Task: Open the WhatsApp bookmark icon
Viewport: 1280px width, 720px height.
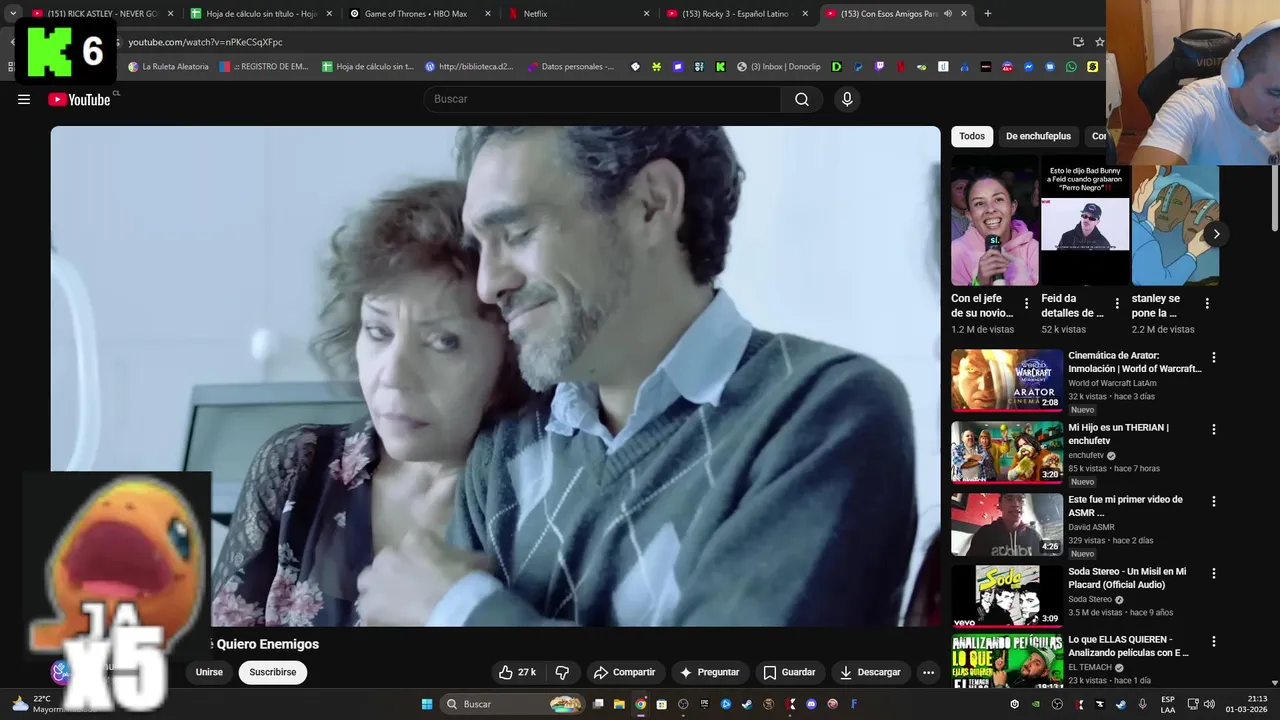Action: click(1072, 67)
